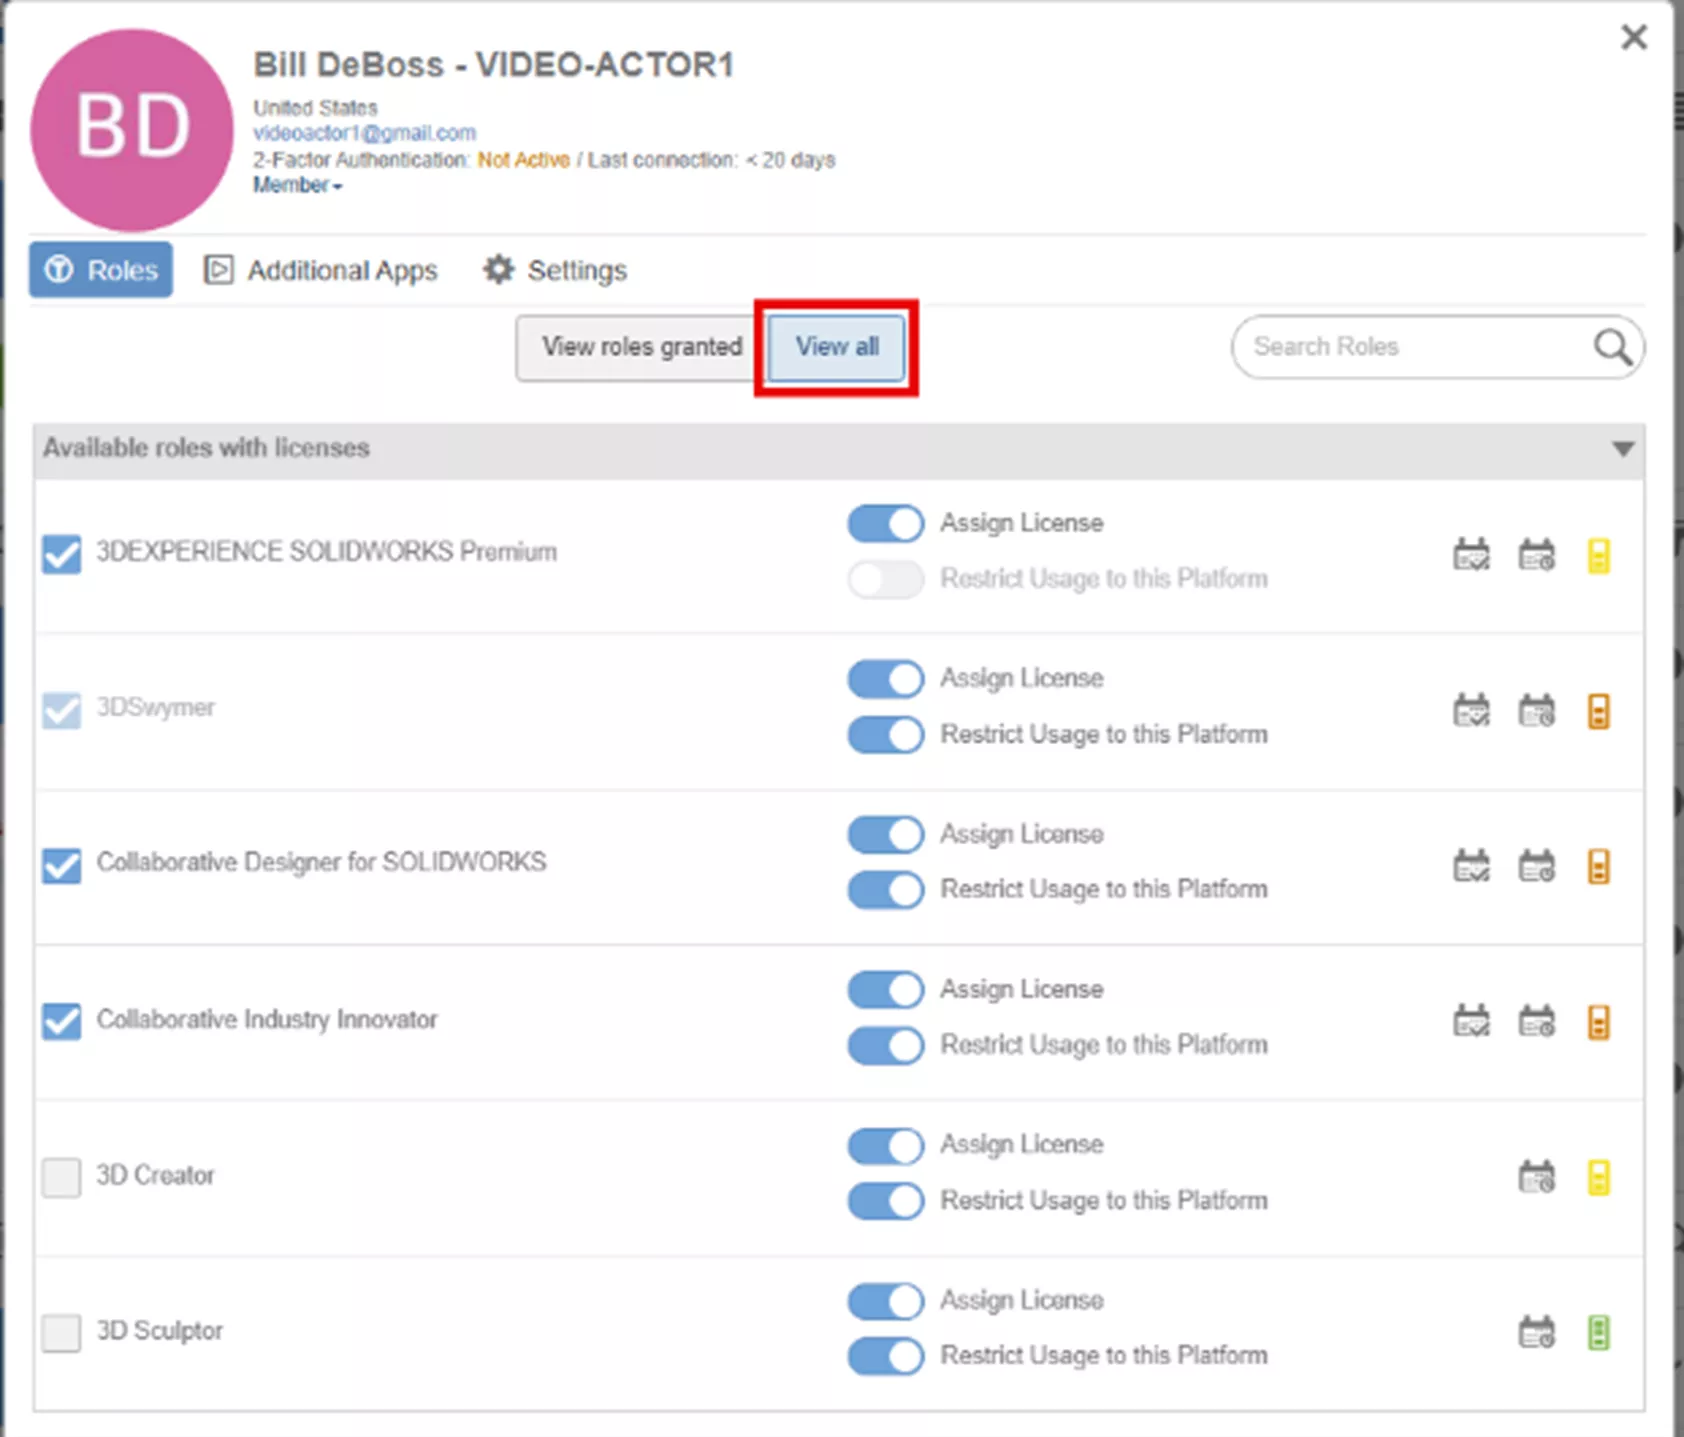Toggle Restrict Usage for 3D Sculptor
This screenshot has height=1437, width=1684.
[886, 1357]
